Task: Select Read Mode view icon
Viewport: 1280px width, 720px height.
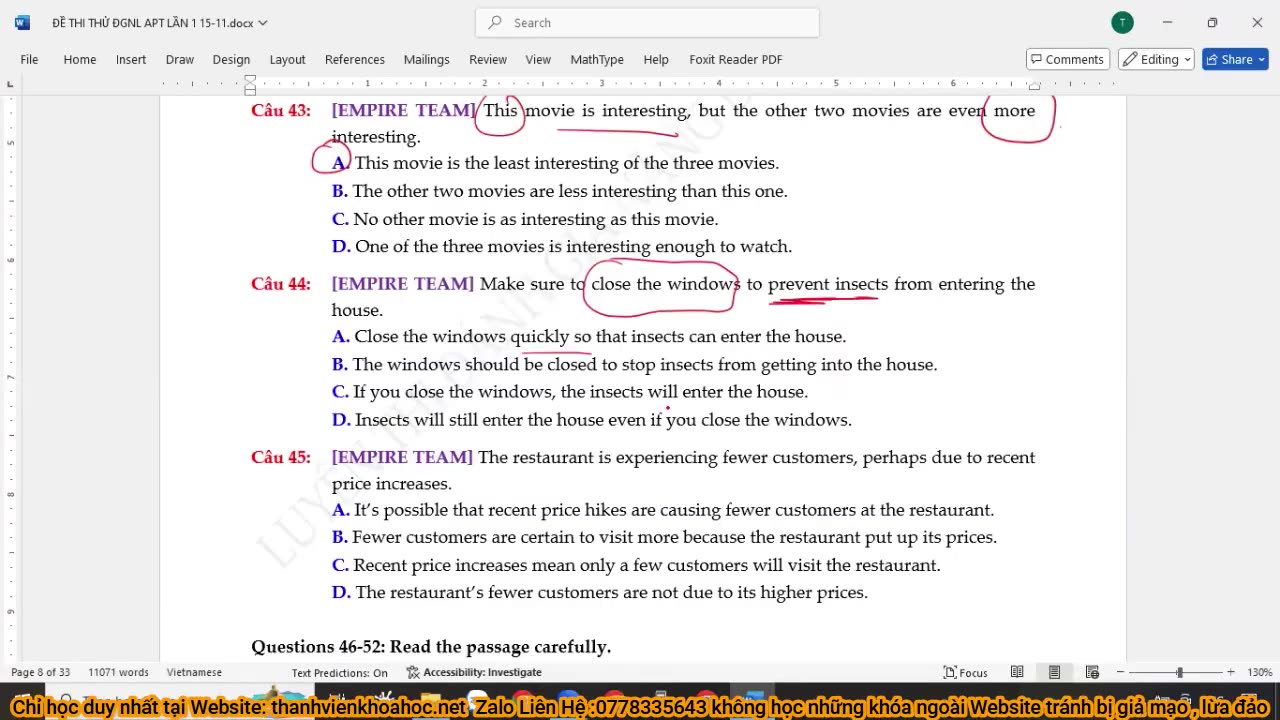Action: (x=1017, y=672)
